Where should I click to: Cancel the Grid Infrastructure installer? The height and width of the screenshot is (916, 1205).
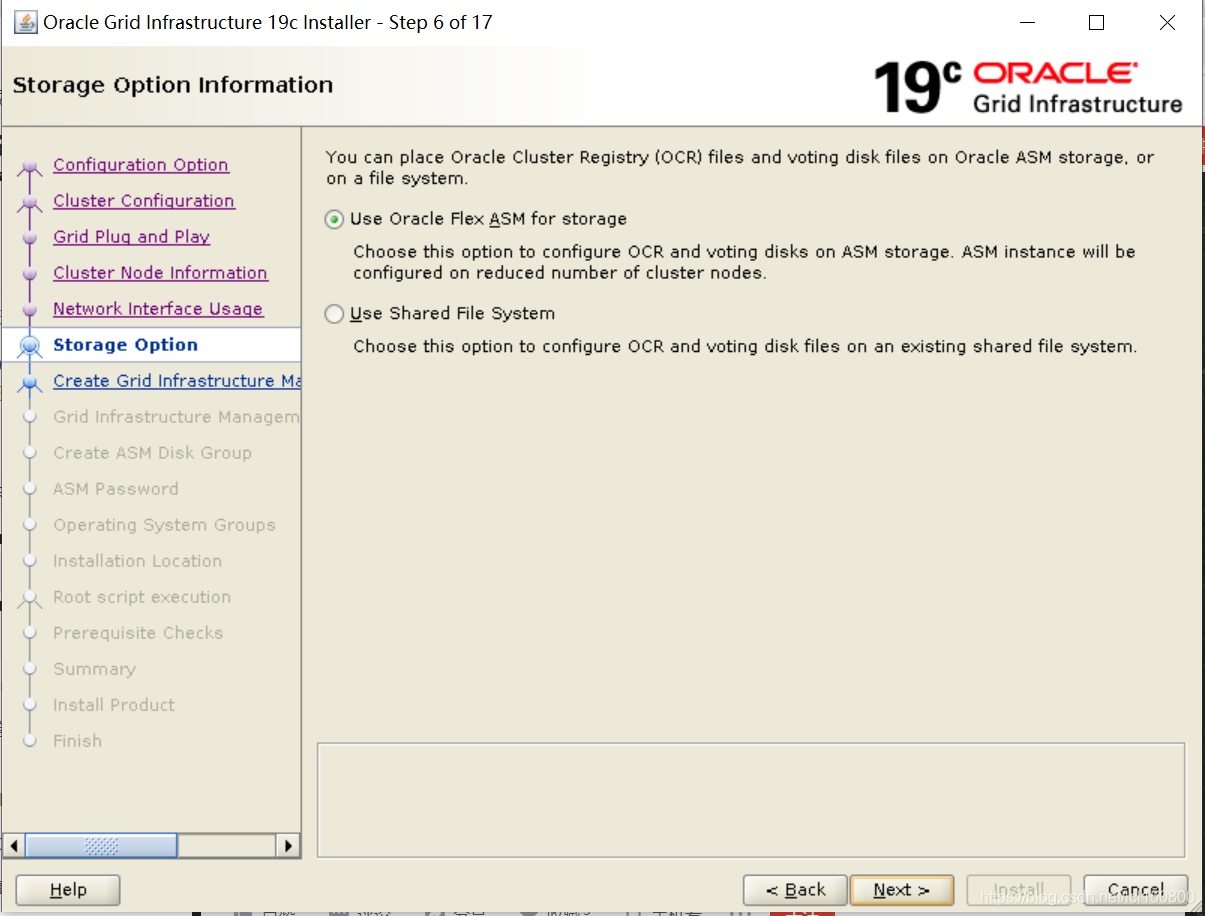1135,890
